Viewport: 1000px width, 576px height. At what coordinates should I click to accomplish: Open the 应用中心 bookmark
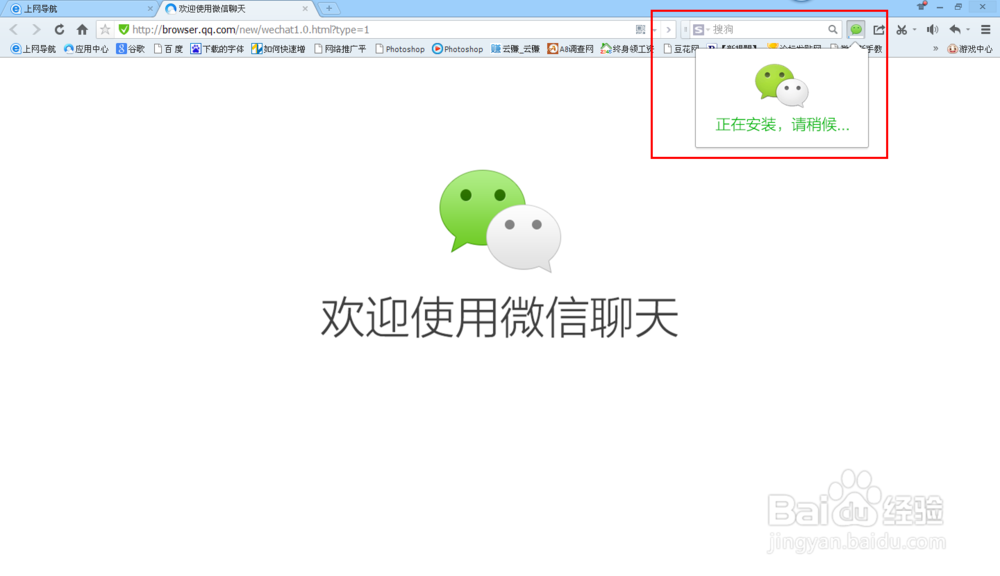coord(86,48)
